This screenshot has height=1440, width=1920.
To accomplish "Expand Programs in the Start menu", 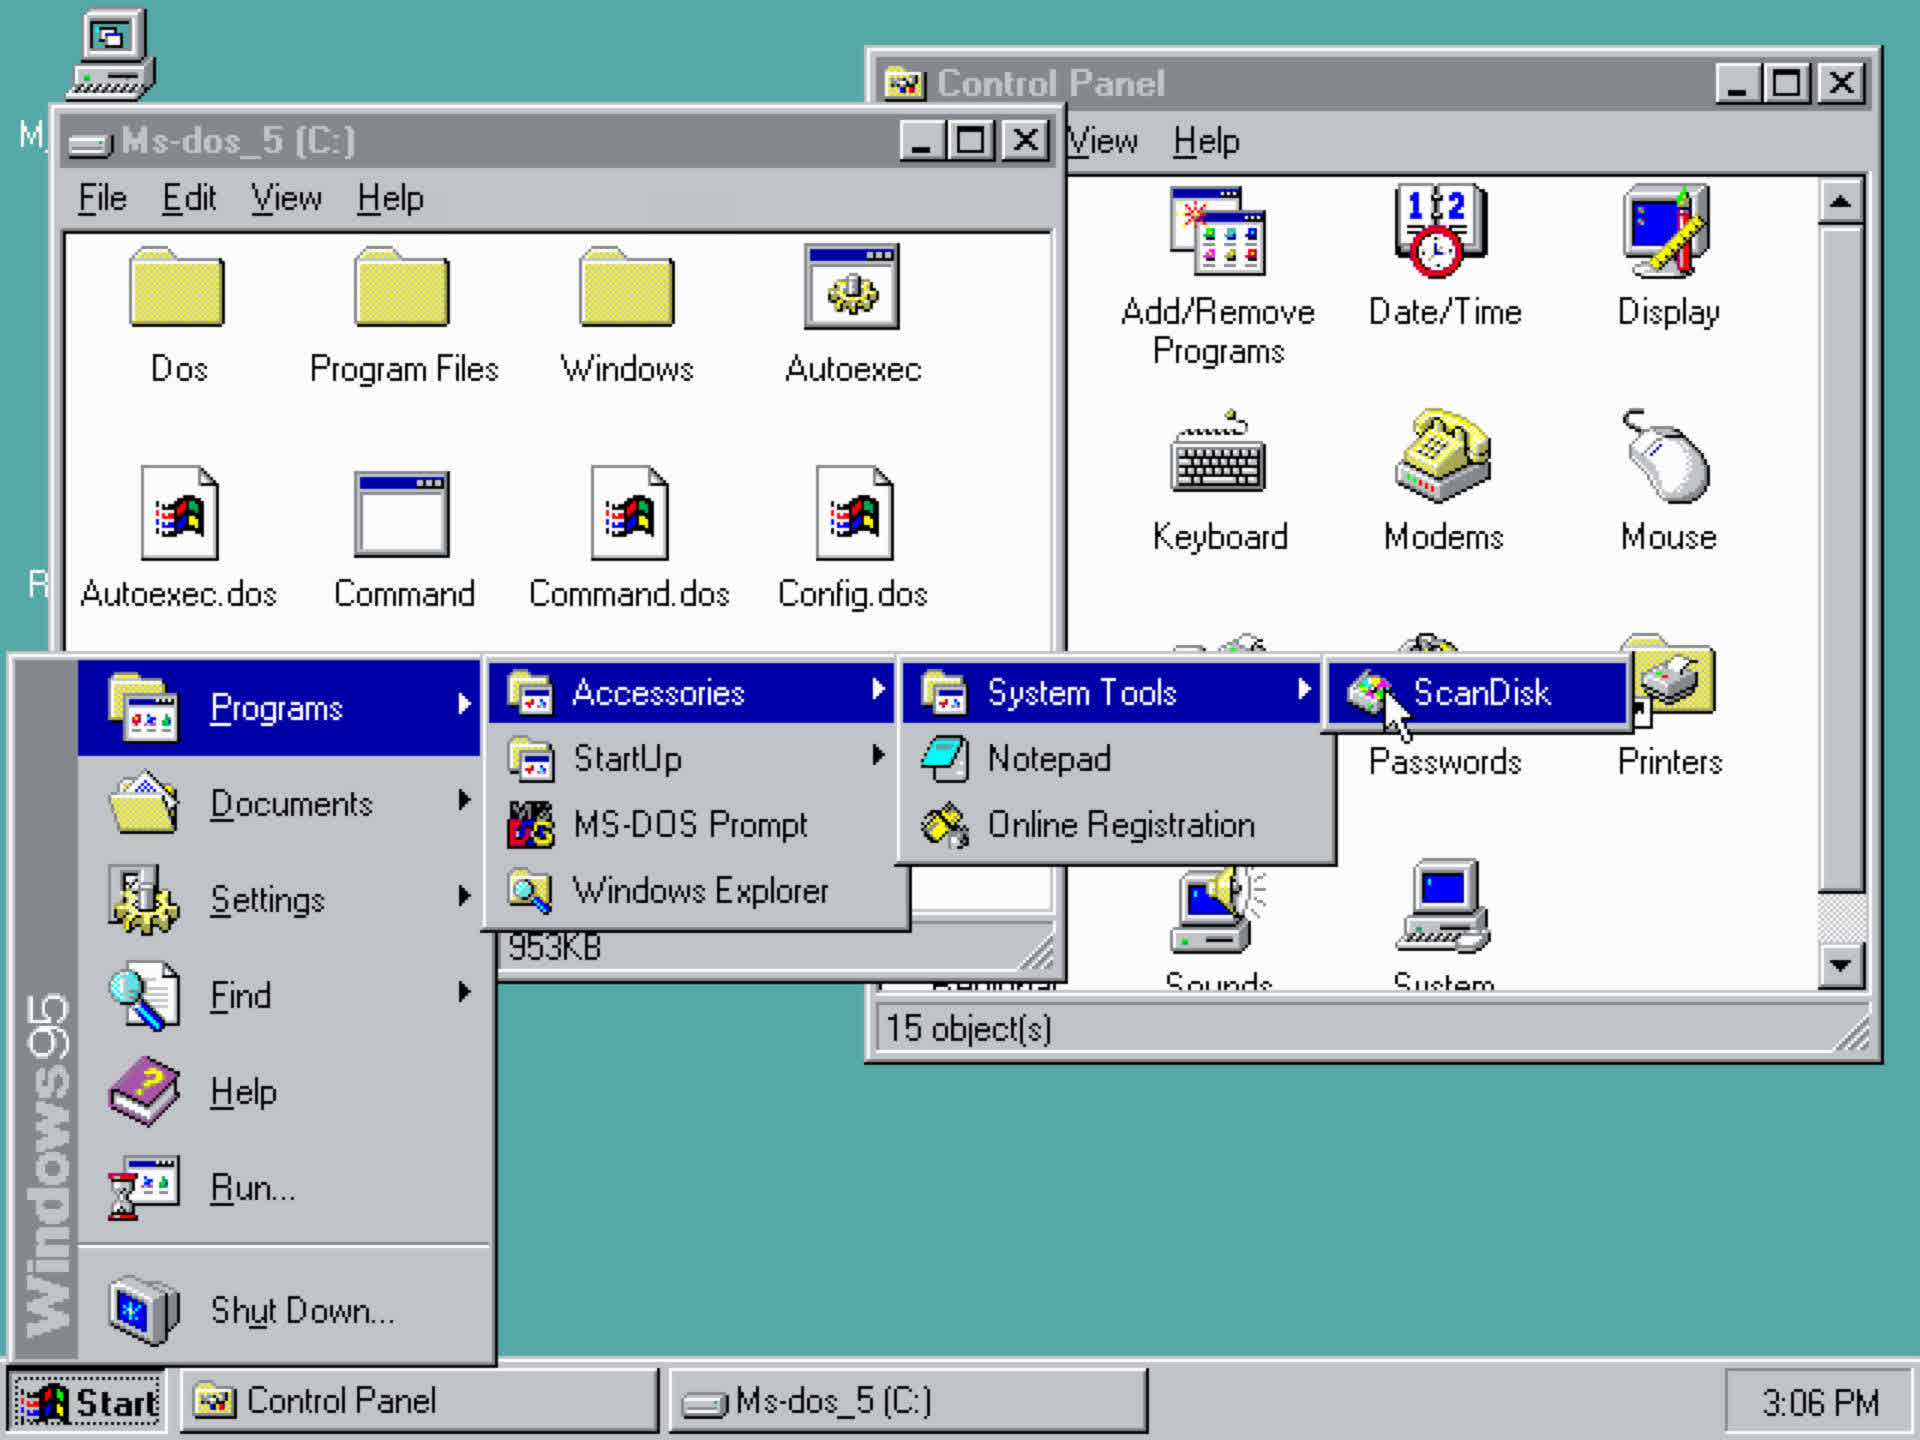I will (279, 708).
